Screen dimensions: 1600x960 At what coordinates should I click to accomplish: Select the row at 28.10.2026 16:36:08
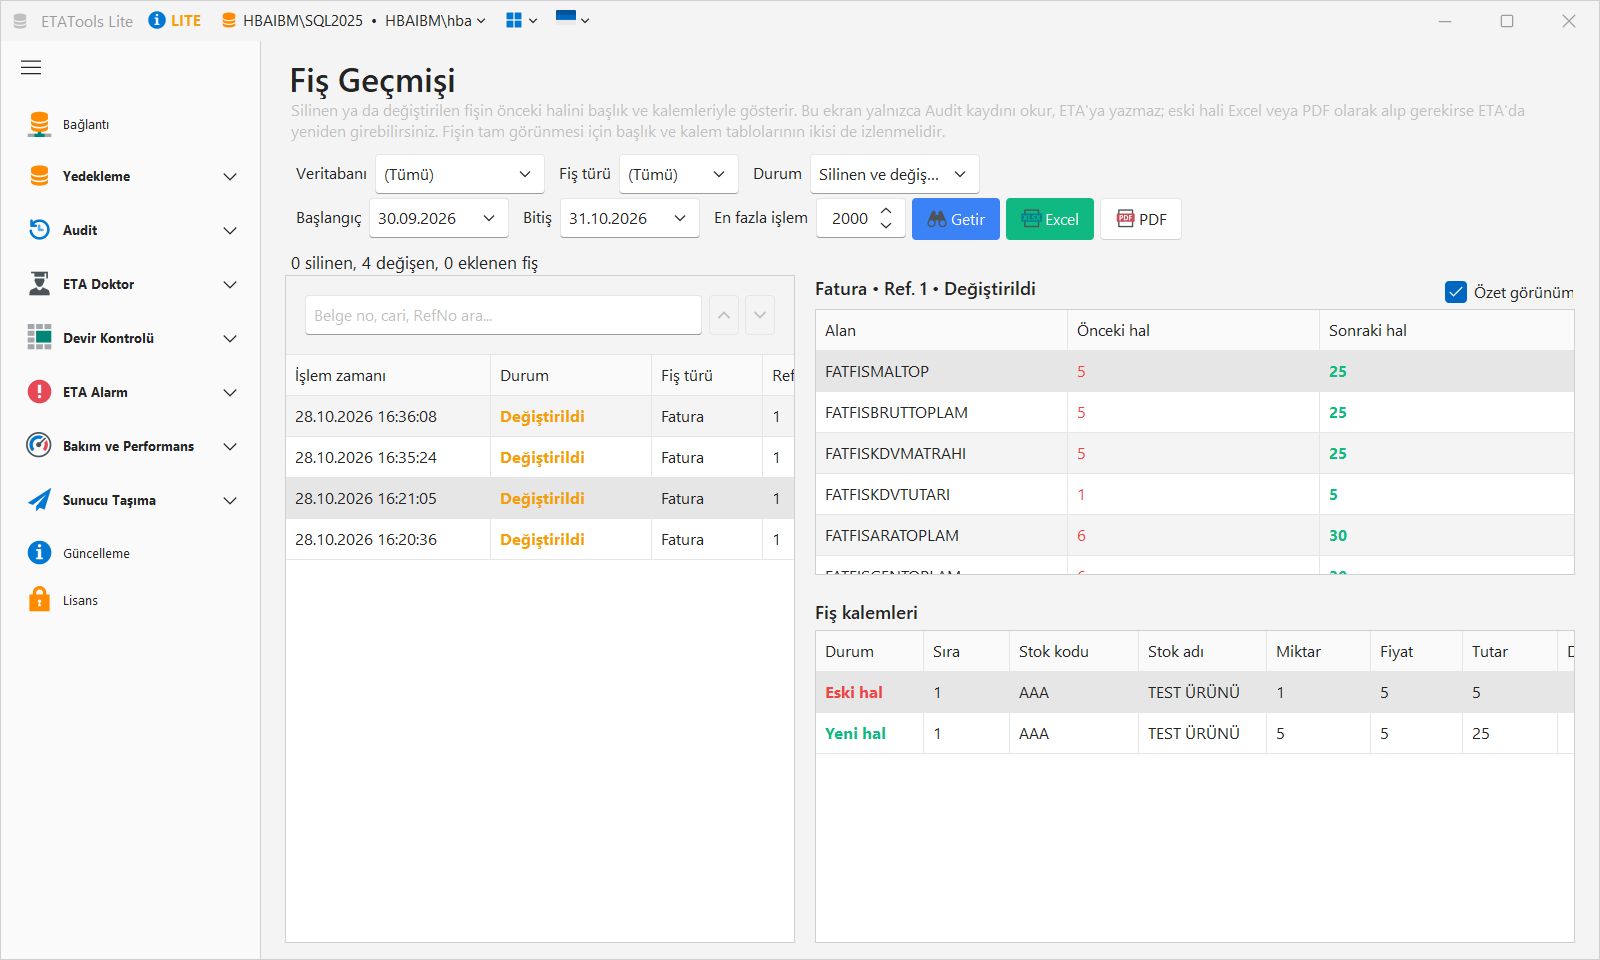tap(540, 416)
